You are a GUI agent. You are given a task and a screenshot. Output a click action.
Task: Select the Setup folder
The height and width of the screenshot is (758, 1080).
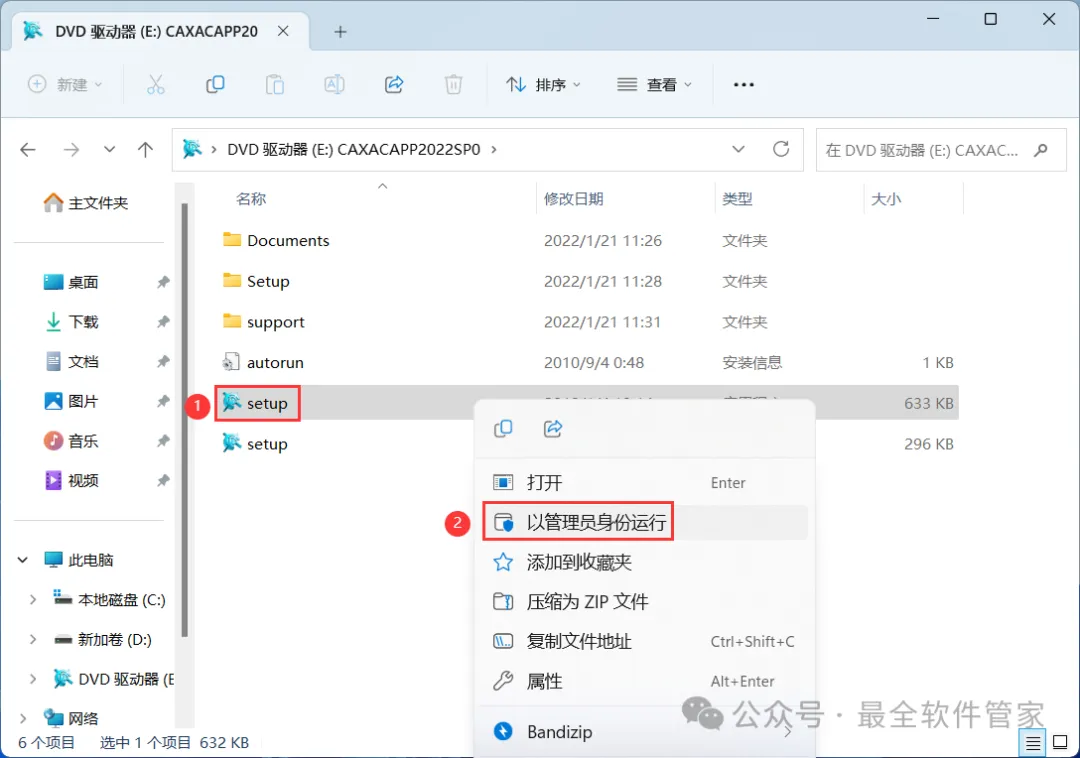(256, 281)
